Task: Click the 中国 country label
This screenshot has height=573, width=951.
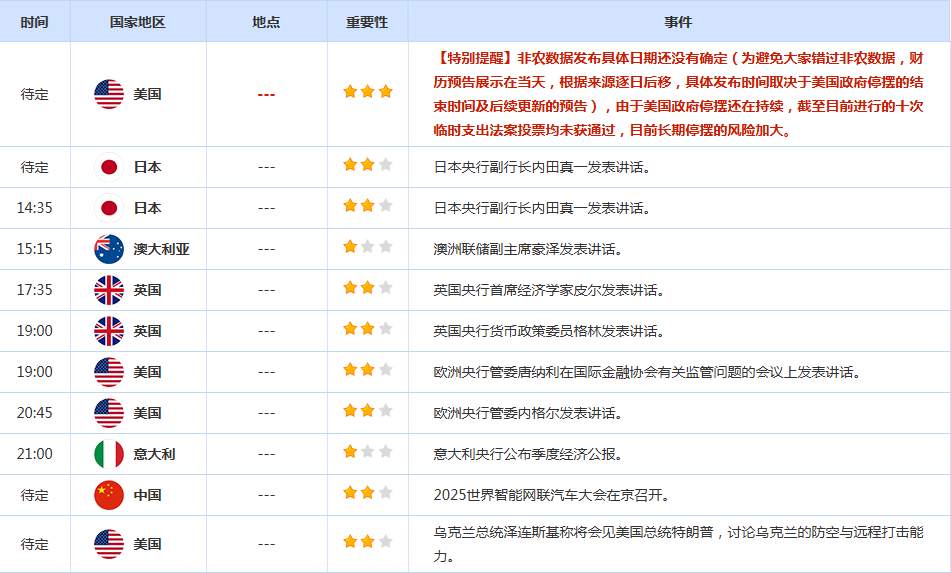Action: [147, 495]
